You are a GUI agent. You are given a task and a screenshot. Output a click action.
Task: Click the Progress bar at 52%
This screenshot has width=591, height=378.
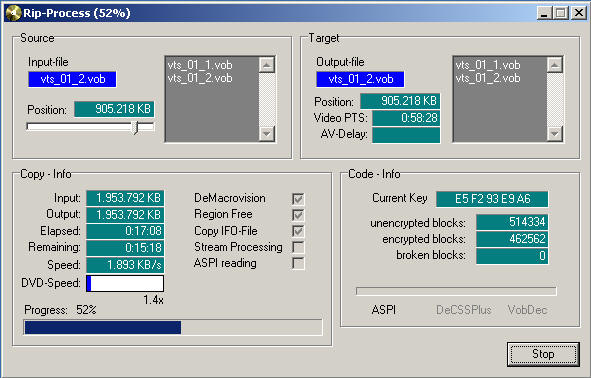pyautogui.click(x=173, y=327)
